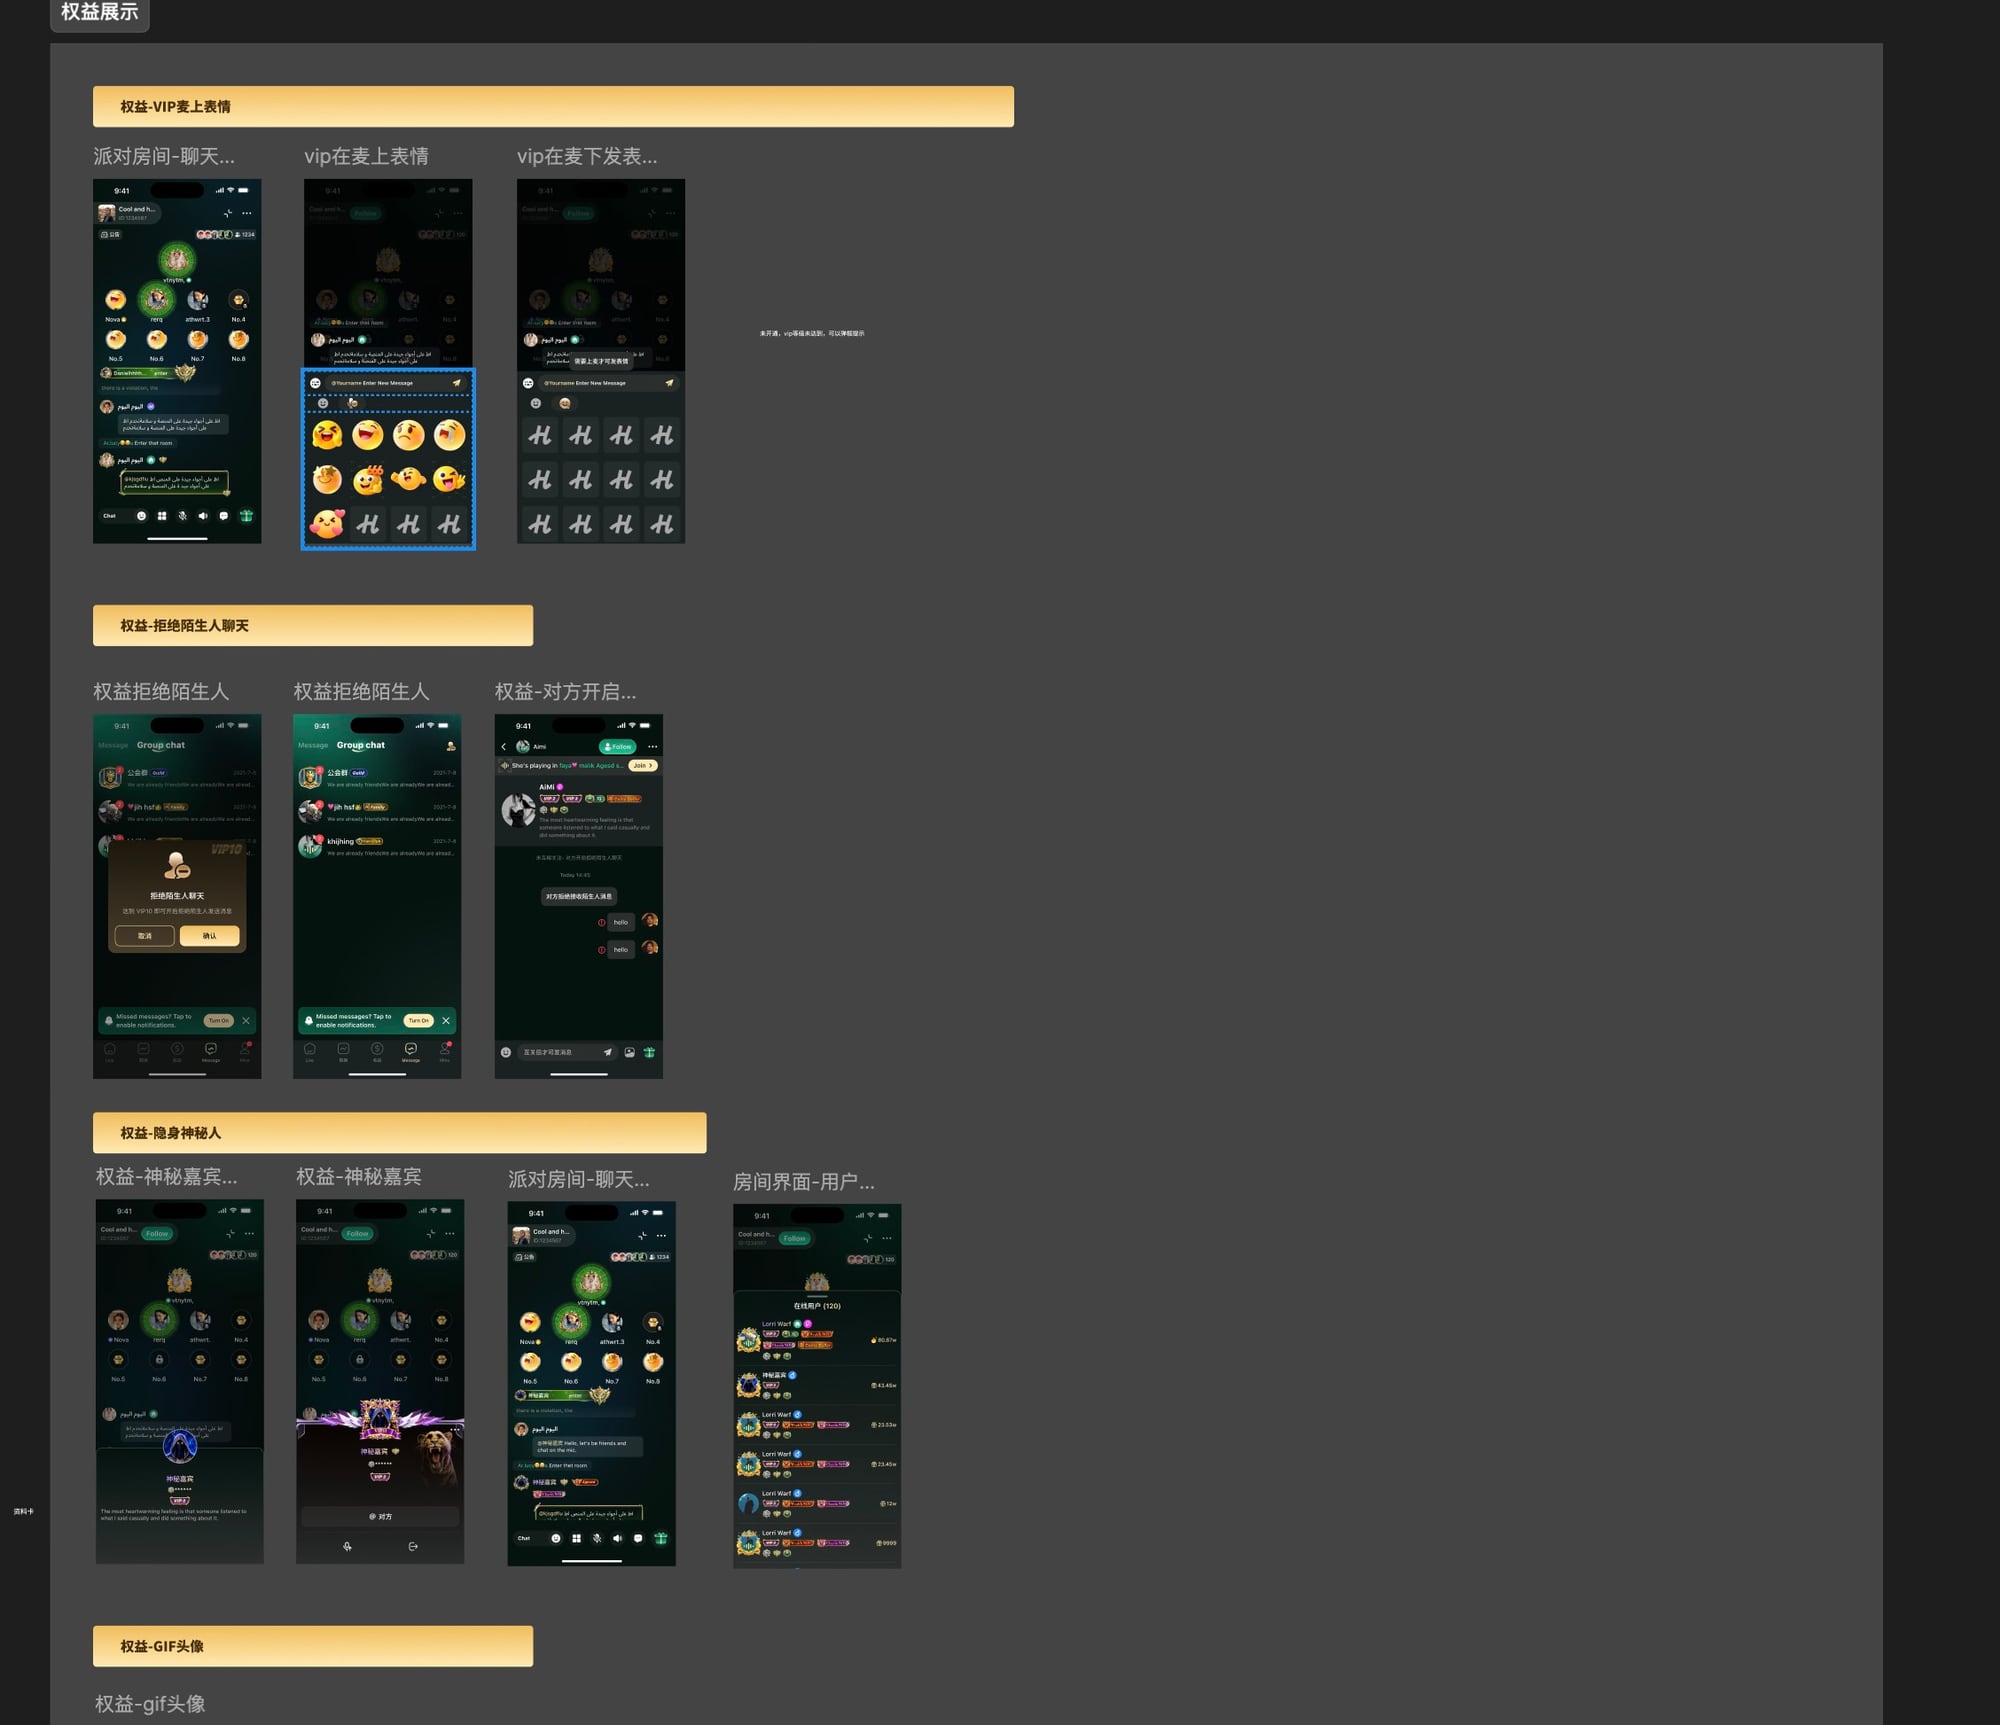Click the 取消 button in the VIP10 dialog
Screen dimensions: 2000x1725
(145, 936)
